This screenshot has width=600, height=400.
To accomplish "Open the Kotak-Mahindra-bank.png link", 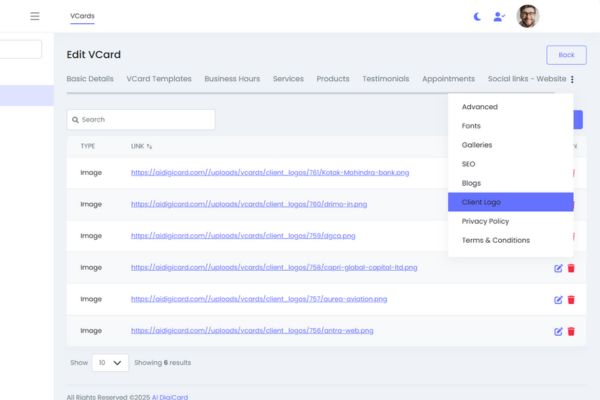I will pos(270,173).
